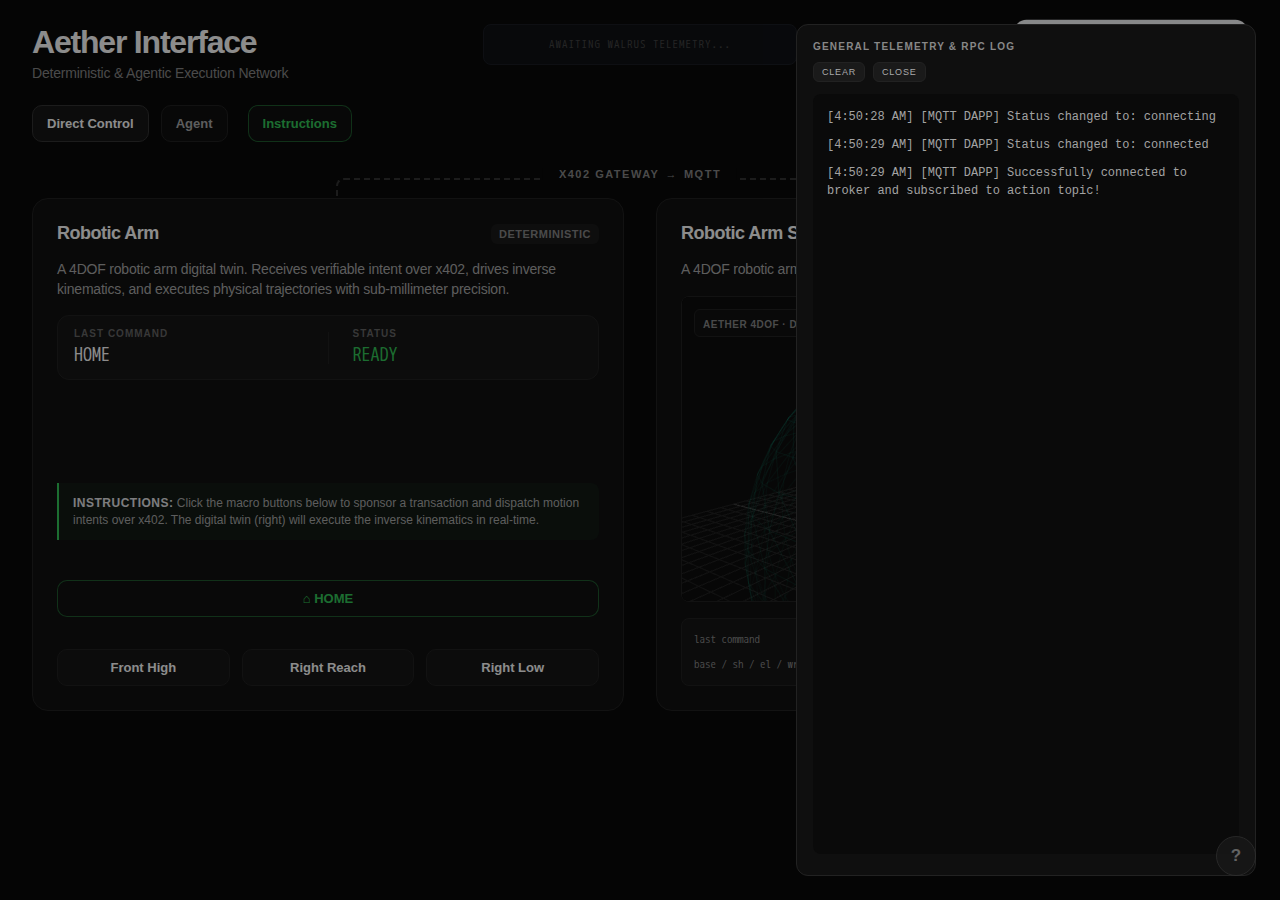This screenshot has width=1280, height=900.
Task: Click the green READY status value
Action: pyautogui.click(x=375, y=355)
